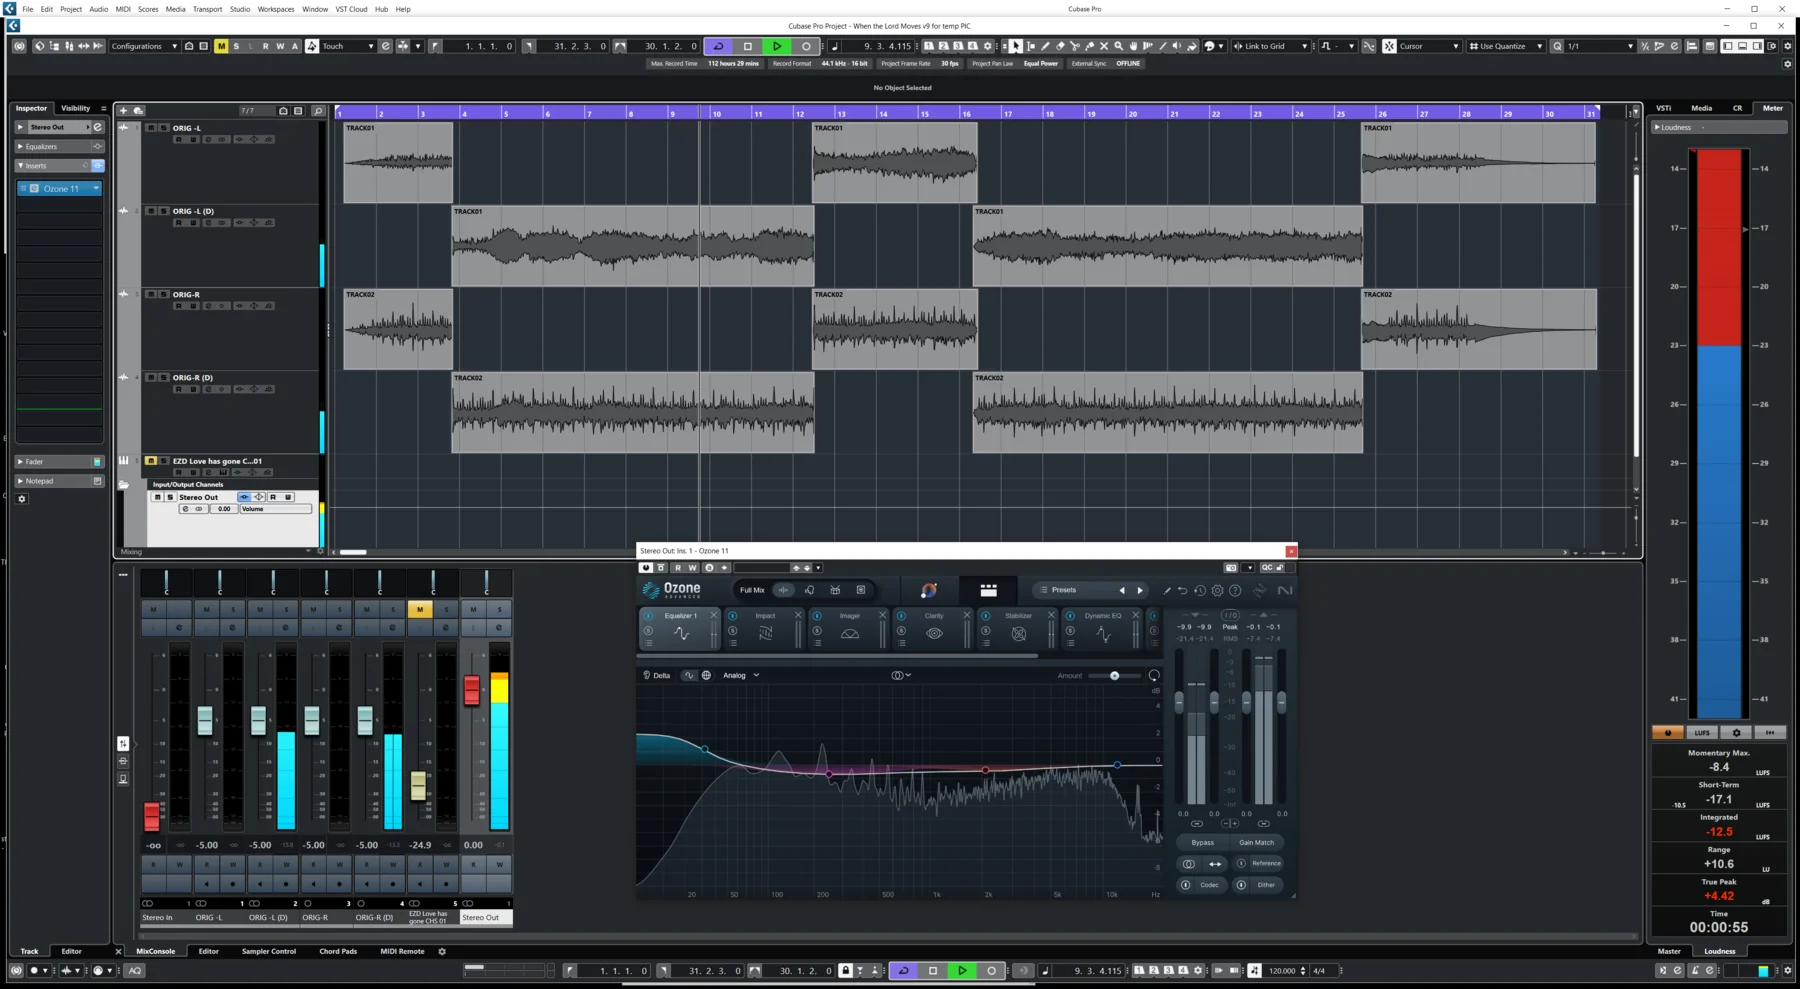The height and width of the screenshot is (989, 1800).
Task: Click the Gain Match button in Ozone
Action: (1257, 842)
